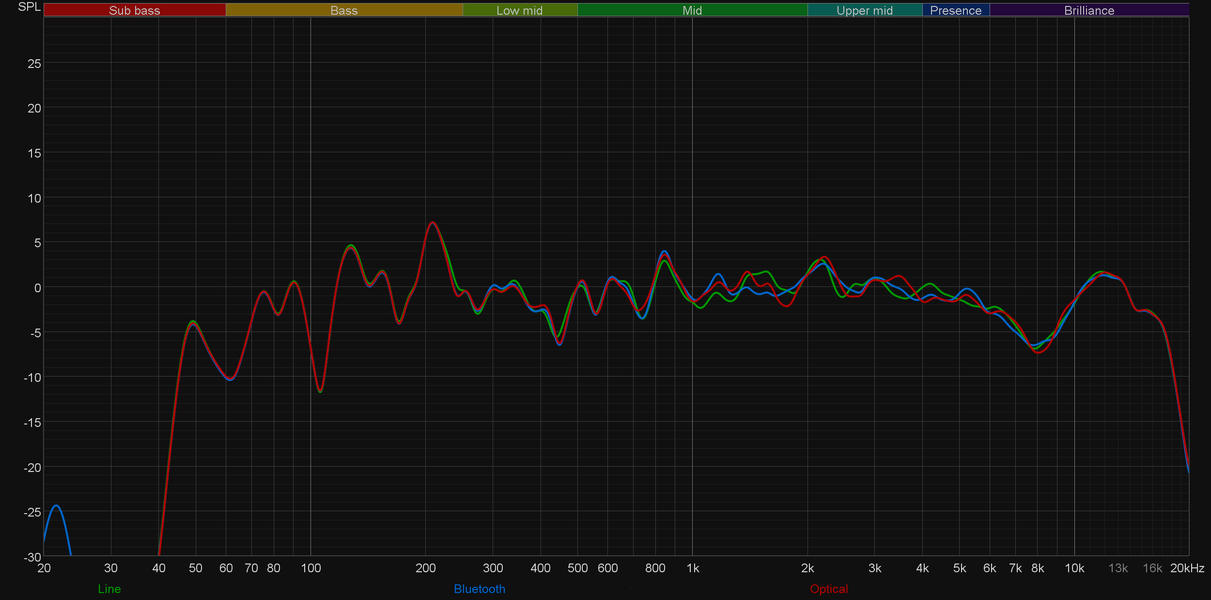This screenshot has width=1211, height=600.
Task: Select the Mid band header
Action: click(x=692, y=11)
